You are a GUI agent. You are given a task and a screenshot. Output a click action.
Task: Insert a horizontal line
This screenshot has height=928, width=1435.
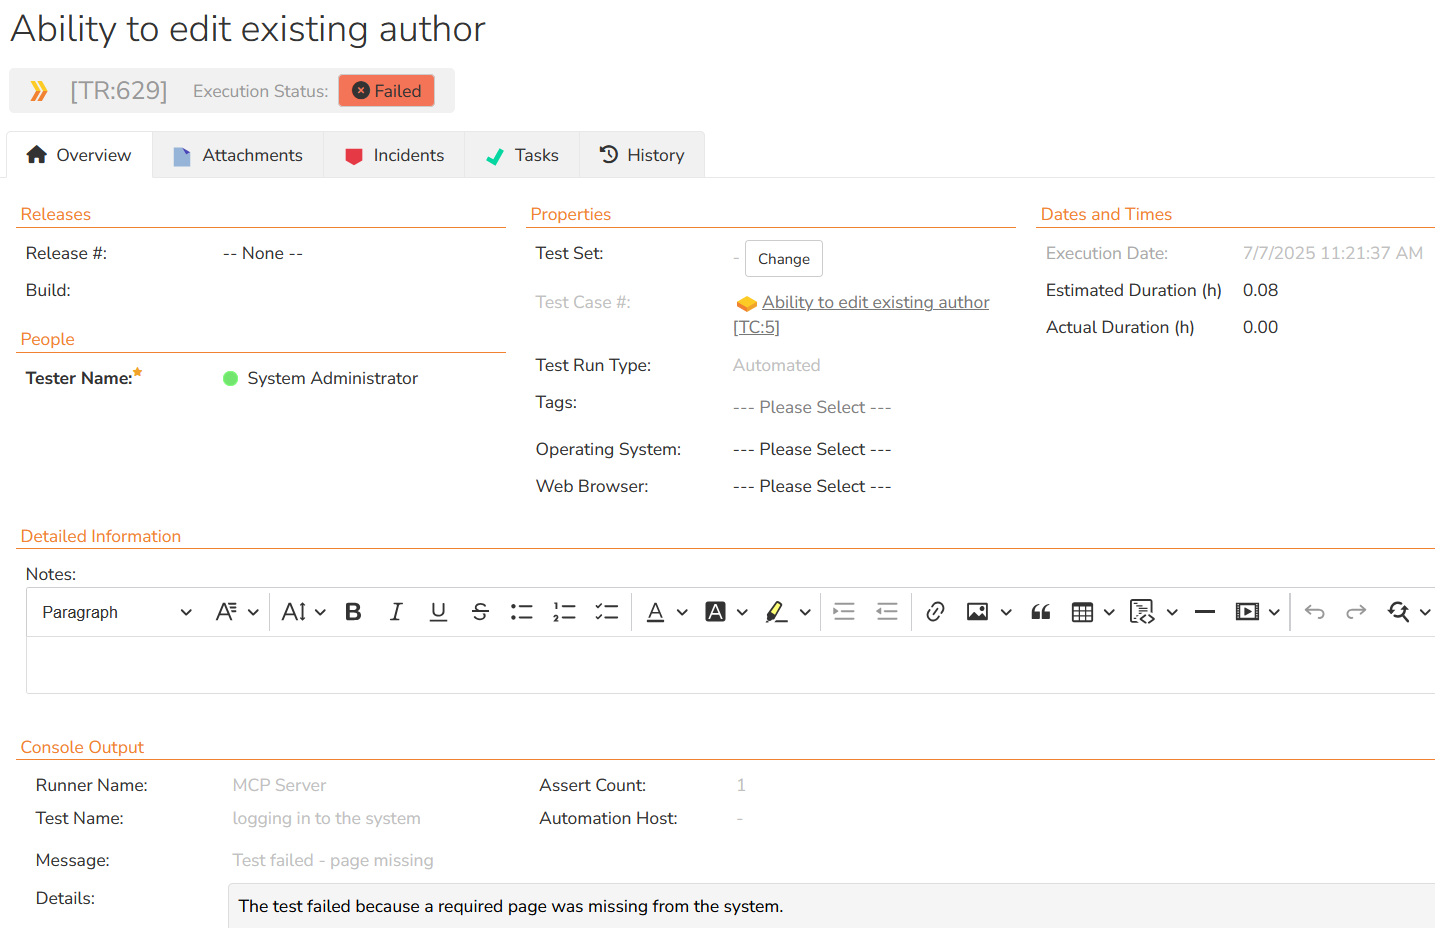point(1205,612)
